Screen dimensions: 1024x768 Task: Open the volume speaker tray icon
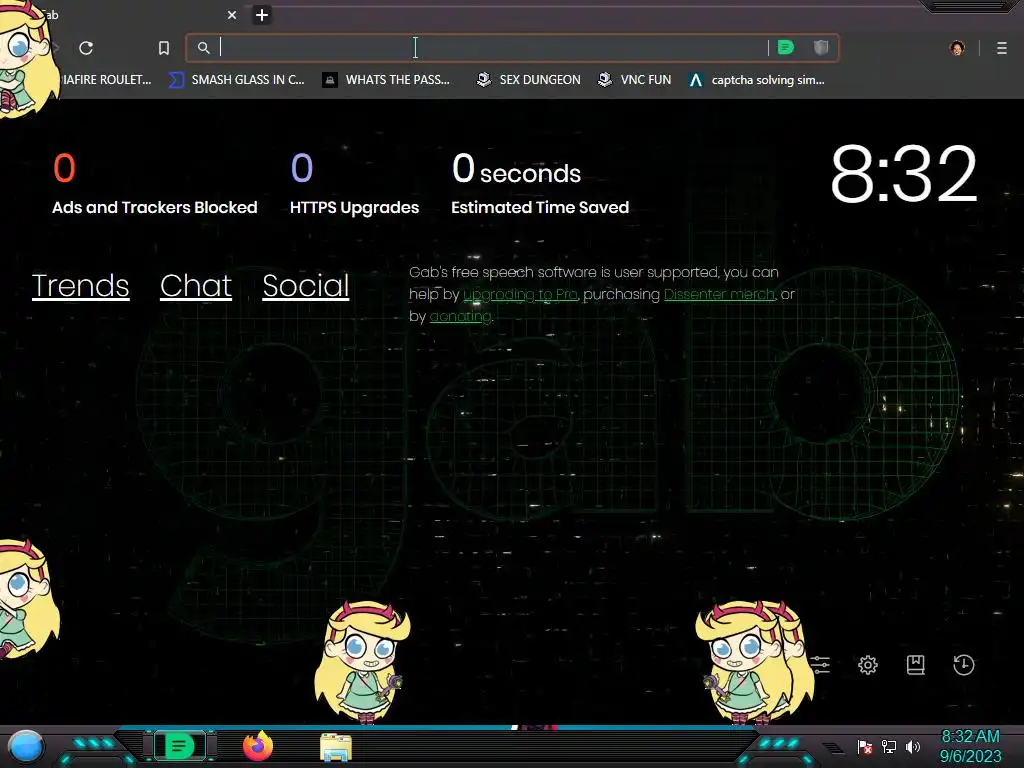[913, 746]
